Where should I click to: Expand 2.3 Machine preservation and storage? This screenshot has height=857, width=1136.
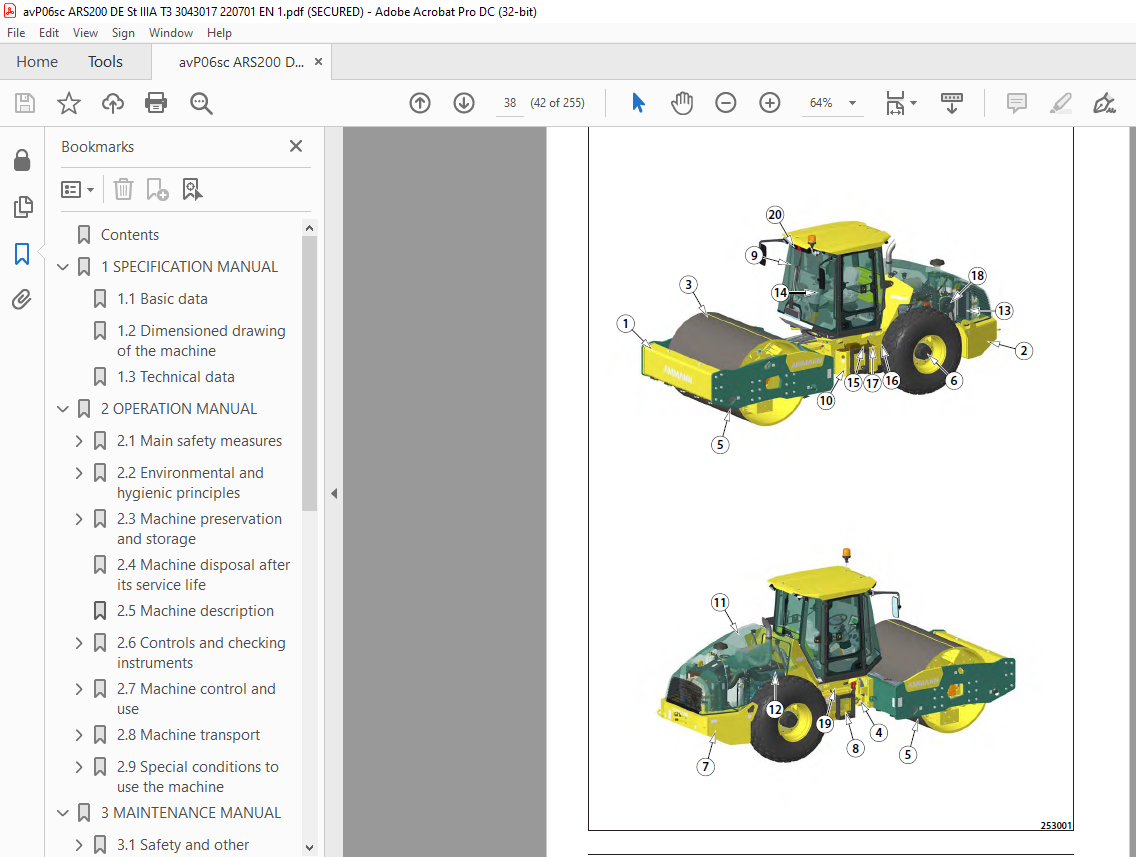[79, 519]
